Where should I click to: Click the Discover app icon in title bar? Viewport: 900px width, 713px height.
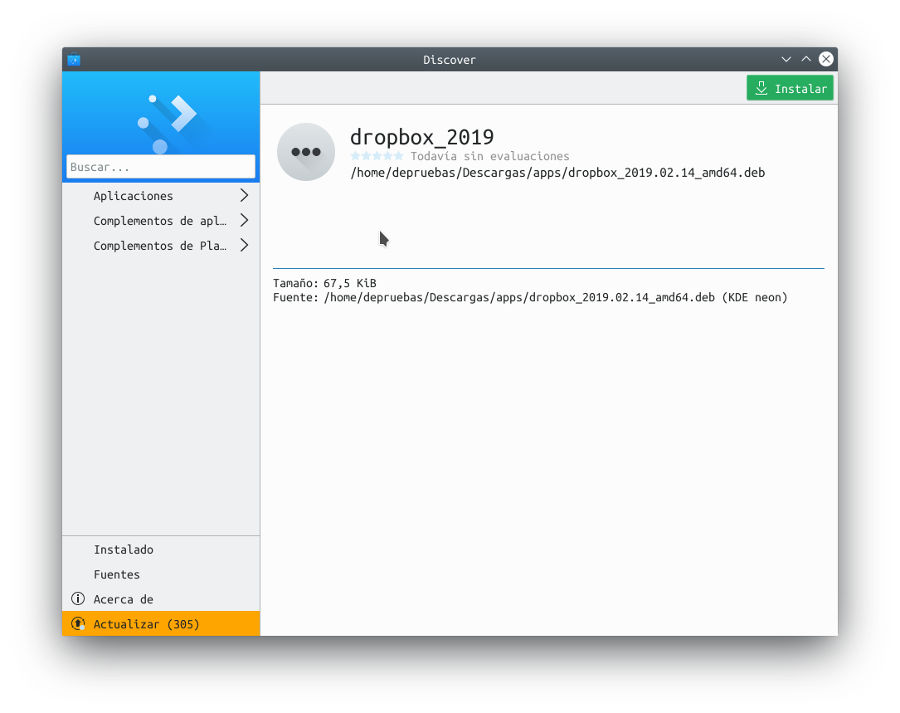pyautogui.click(x=73, y=60)
